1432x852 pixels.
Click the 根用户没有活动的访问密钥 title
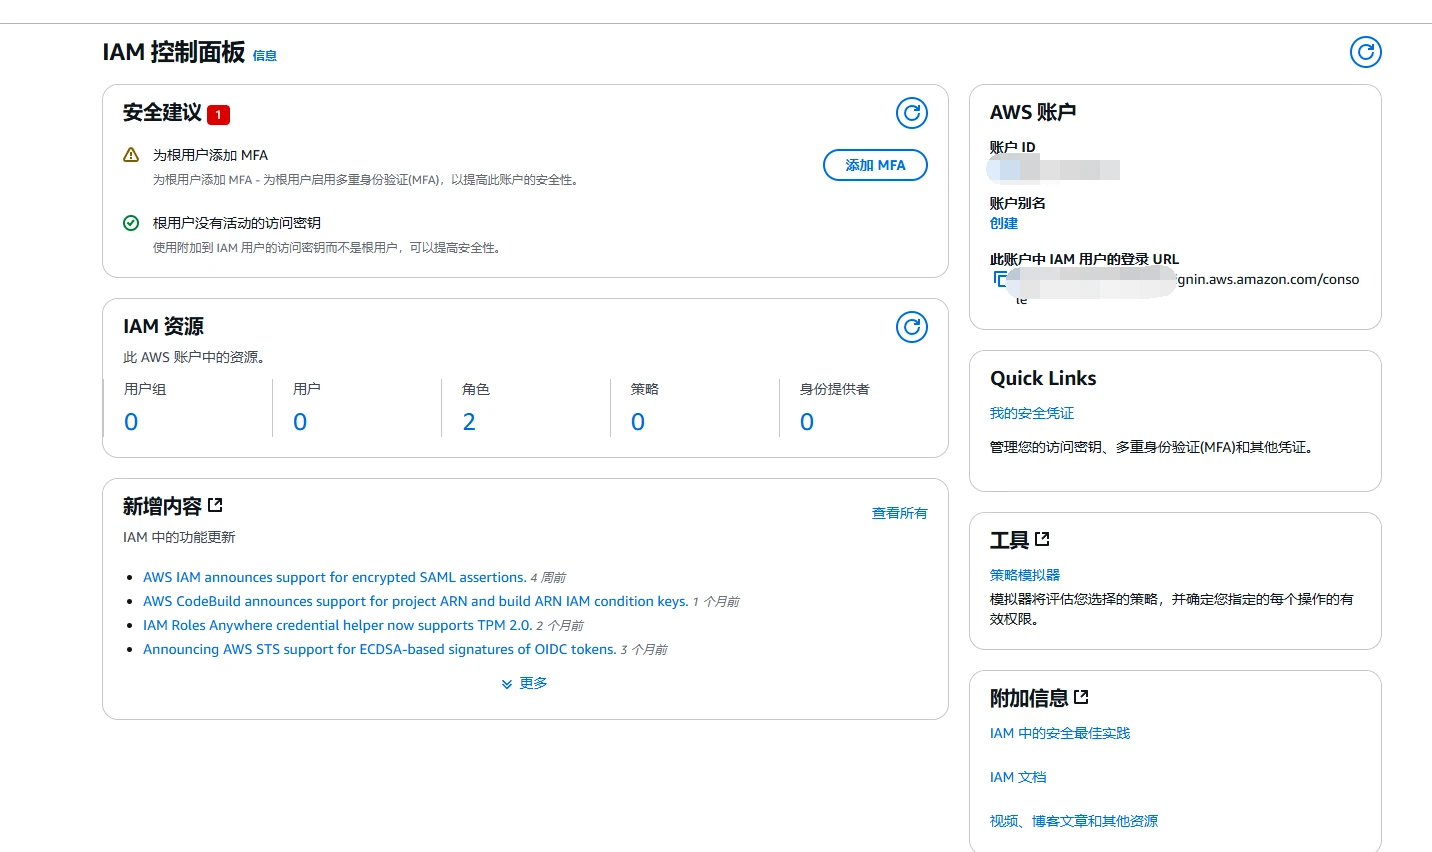click(x=237, y=223)
